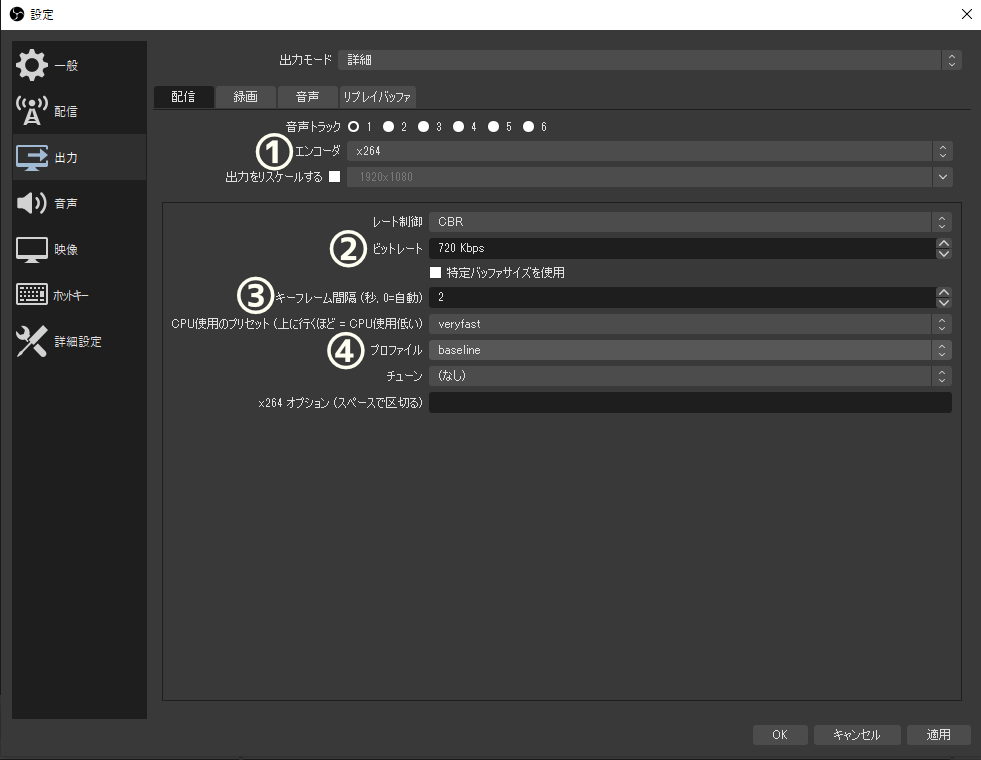Open the rescale resolution 1920x1080 dropdown
The height and width of the screenshot is (760, 981).
[650, 176]
